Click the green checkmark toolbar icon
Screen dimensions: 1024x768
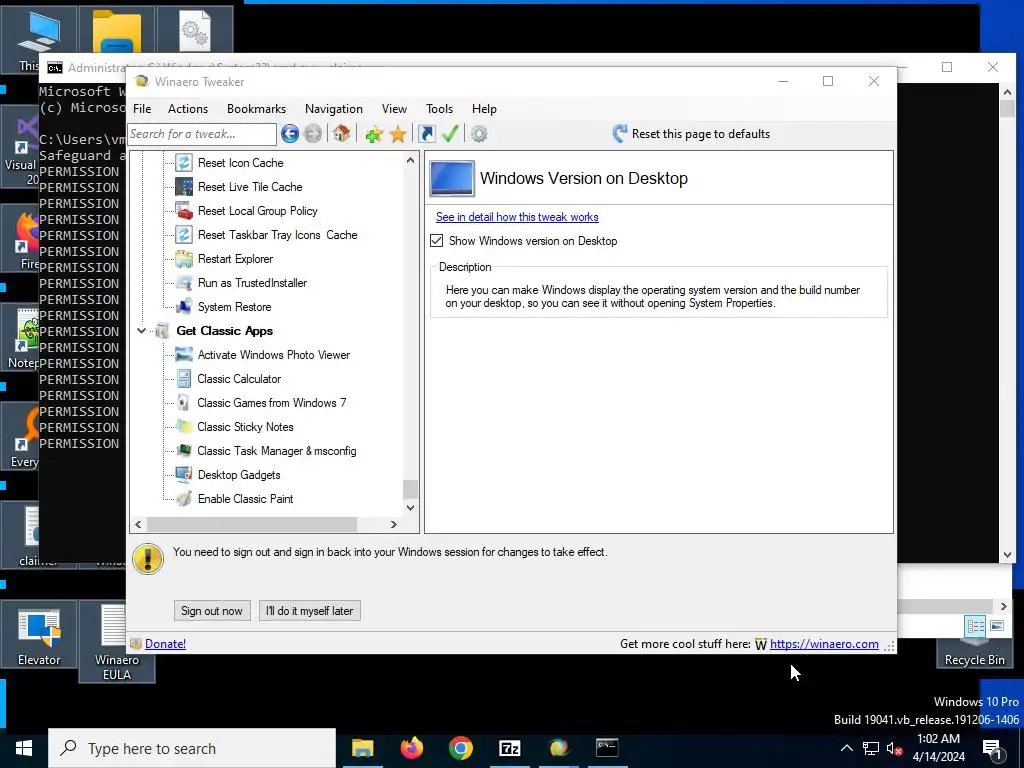450,134
